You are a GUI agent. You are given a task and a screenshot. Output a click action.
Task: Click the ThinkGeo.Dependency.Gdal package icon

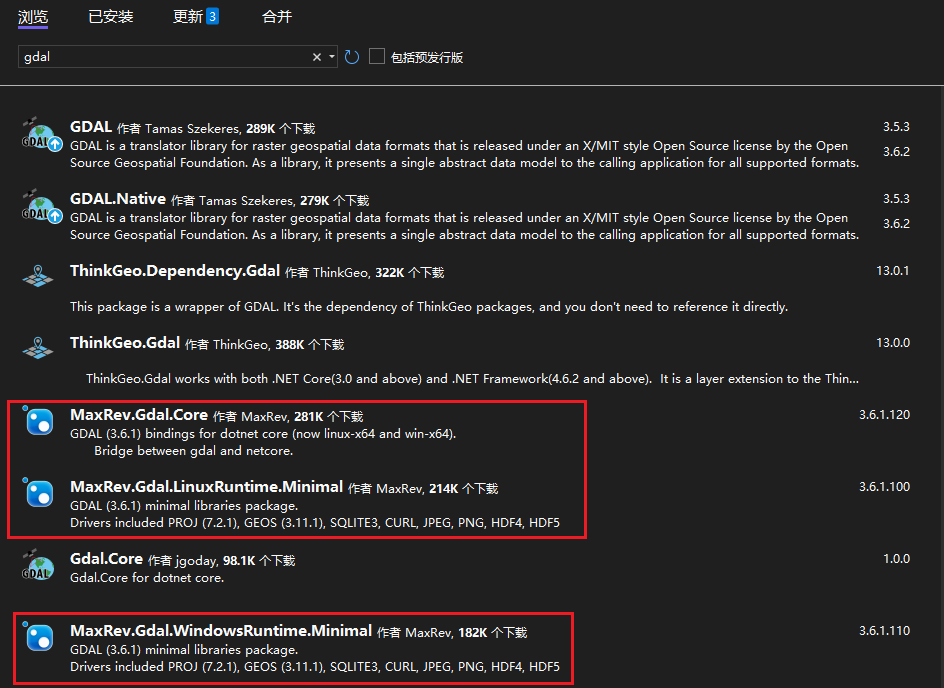click(38, 277)
